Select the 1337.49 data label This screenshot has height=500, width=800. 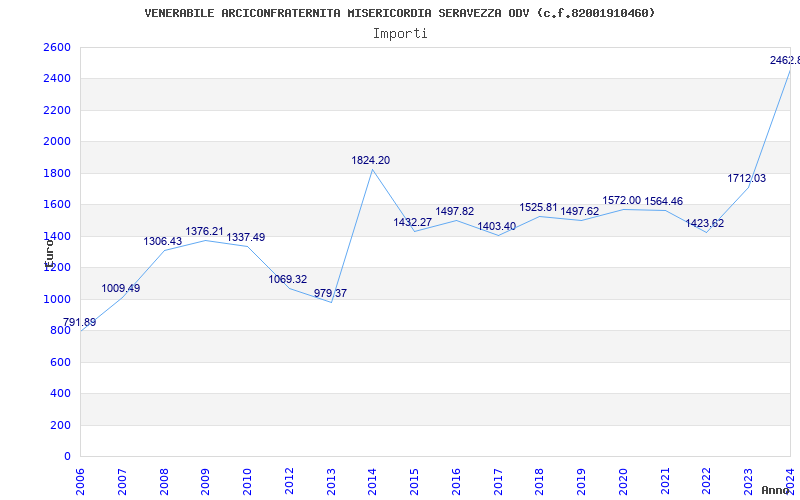point(246,237)
